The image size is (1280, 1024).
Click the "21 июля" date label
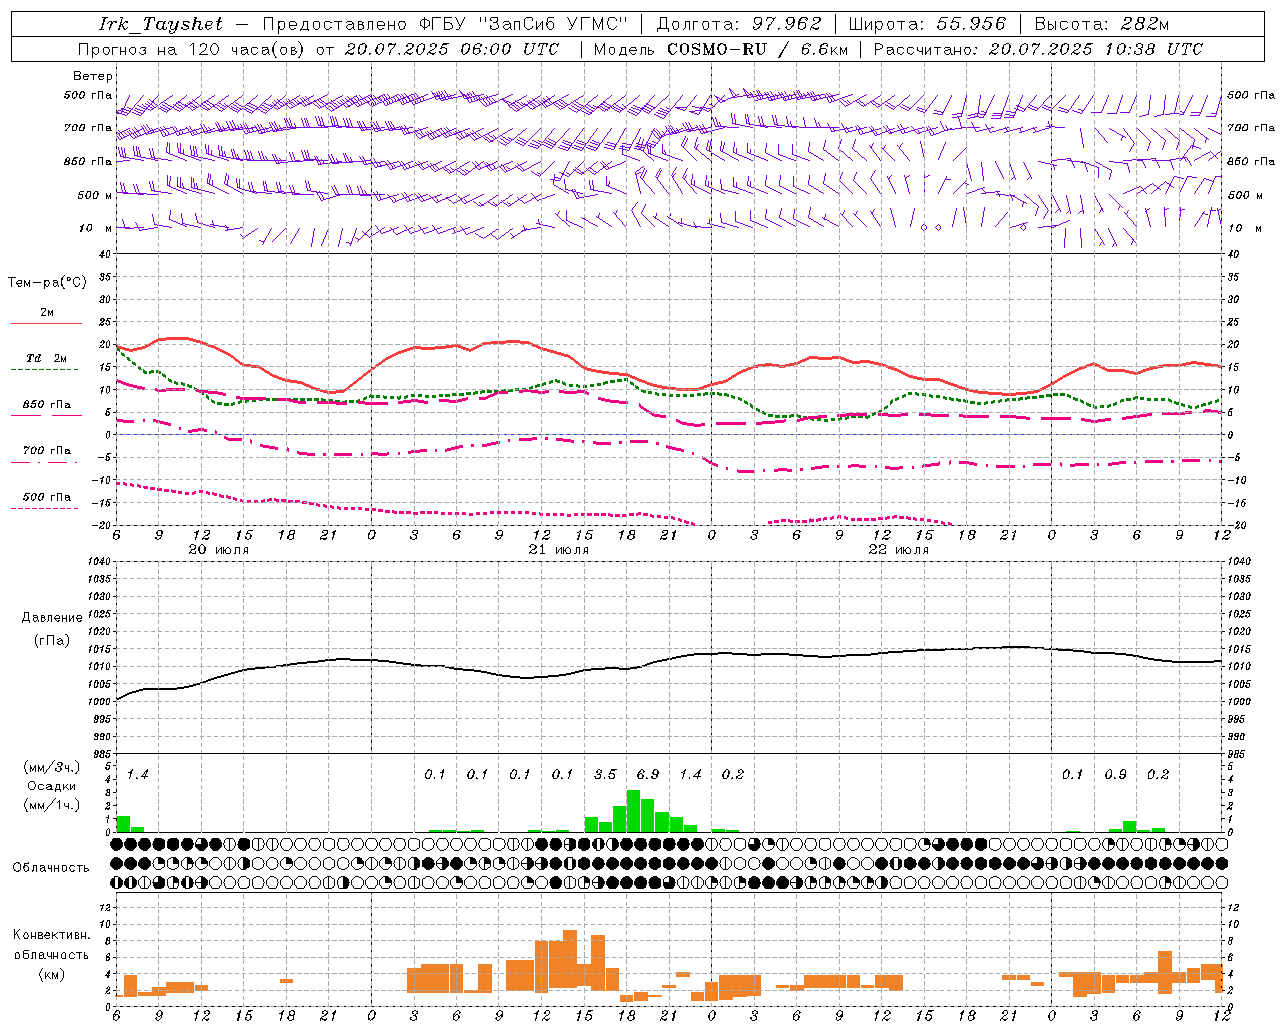click(559, 549)
